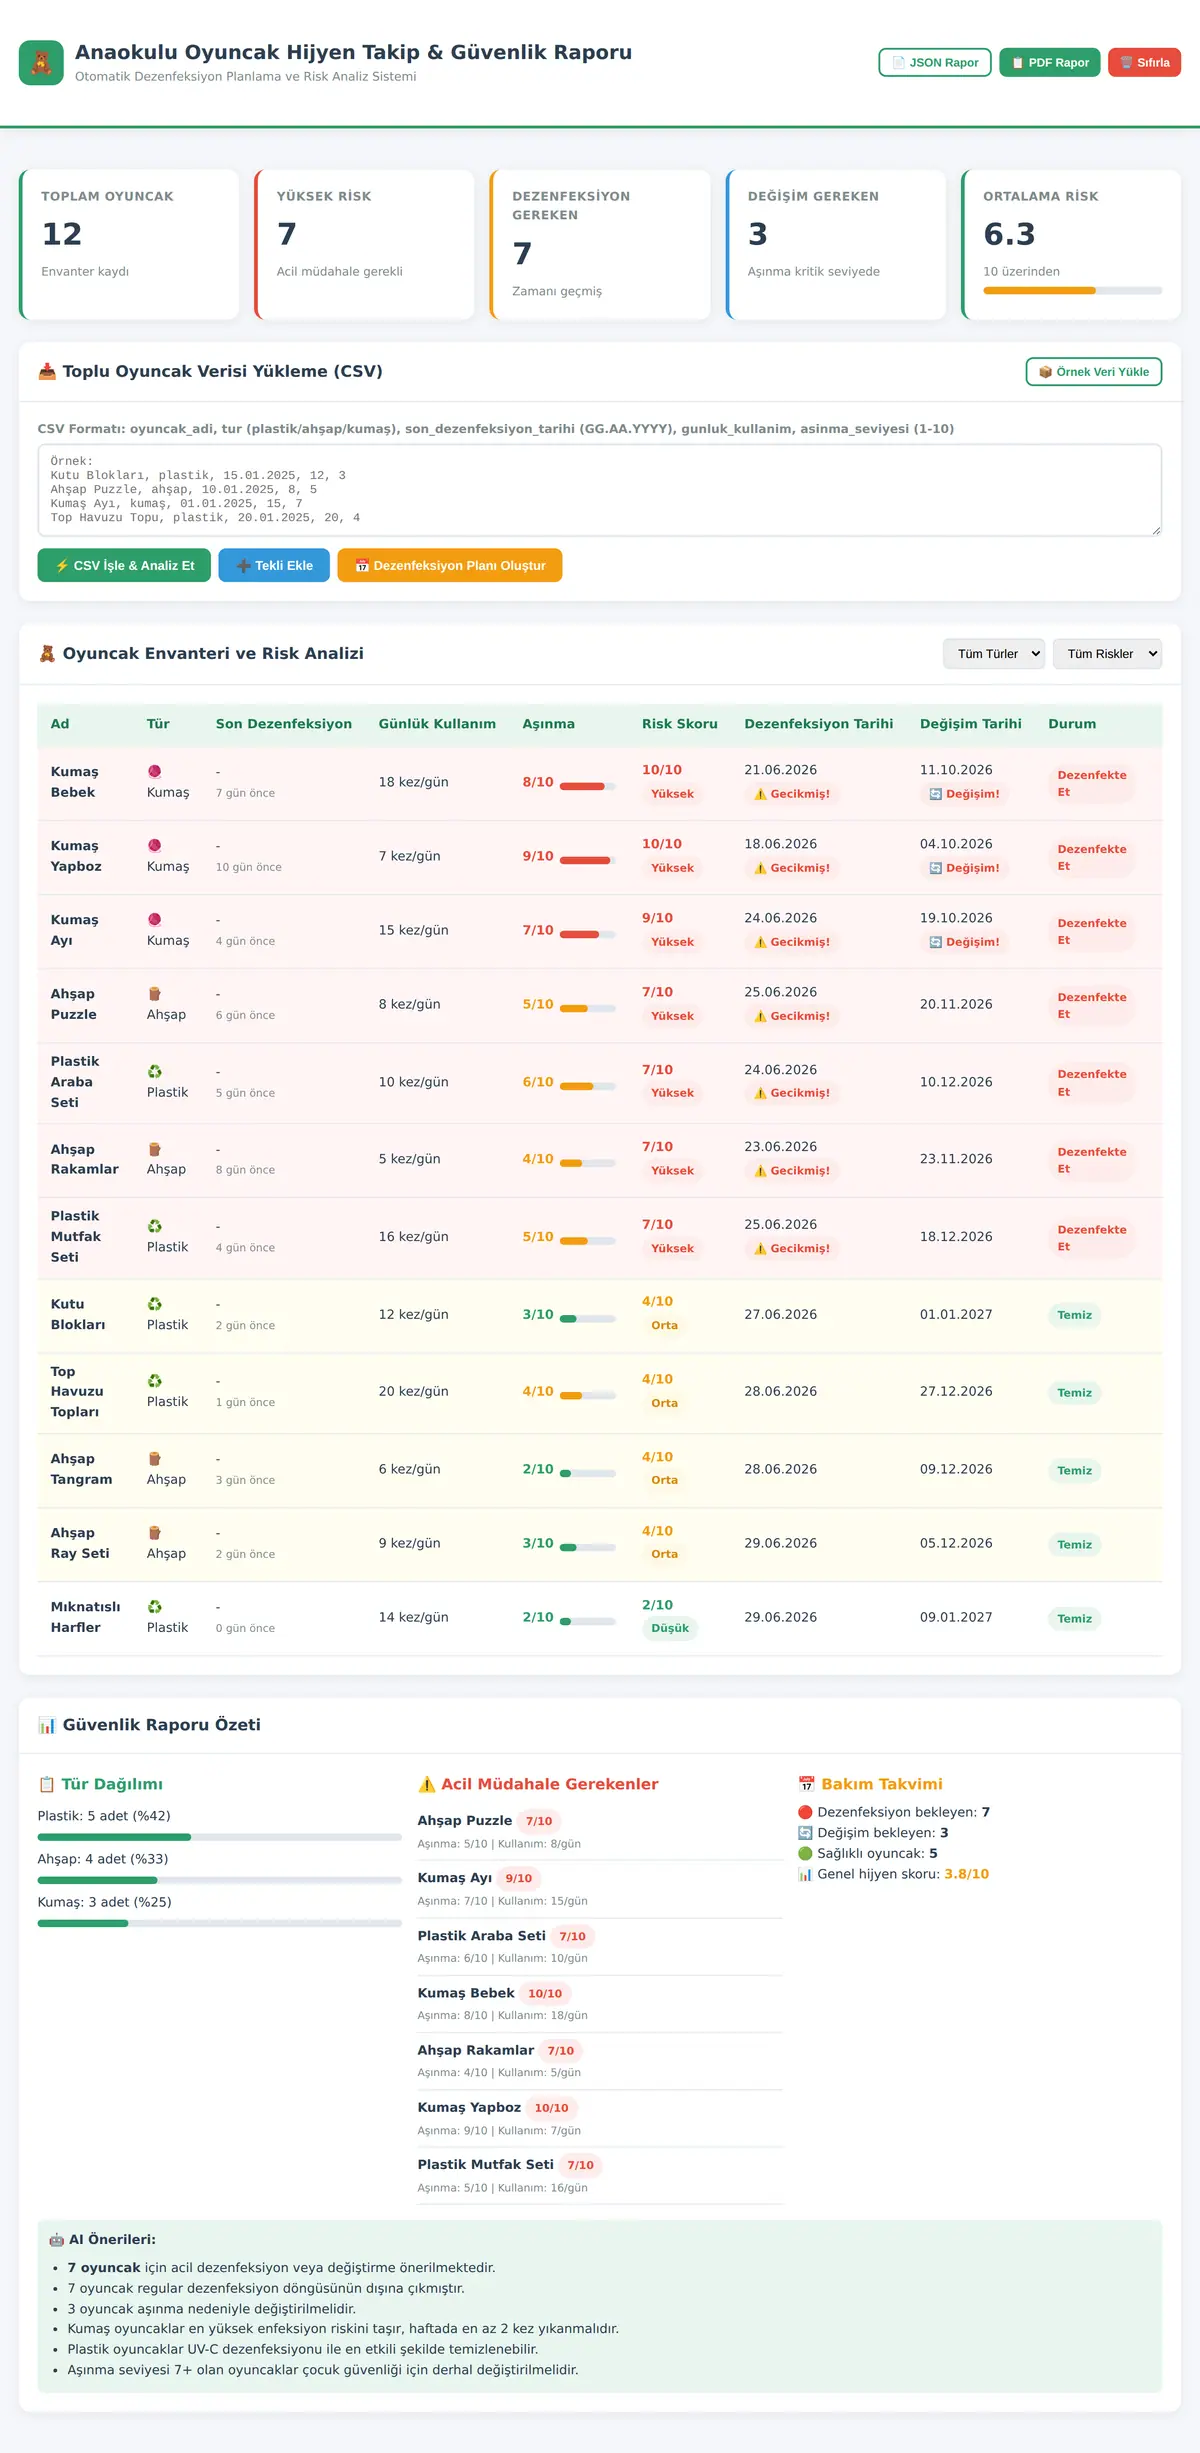Click the Ortalama Risk progress bar
1200x2453 pixels.
tap(1072, 291)
